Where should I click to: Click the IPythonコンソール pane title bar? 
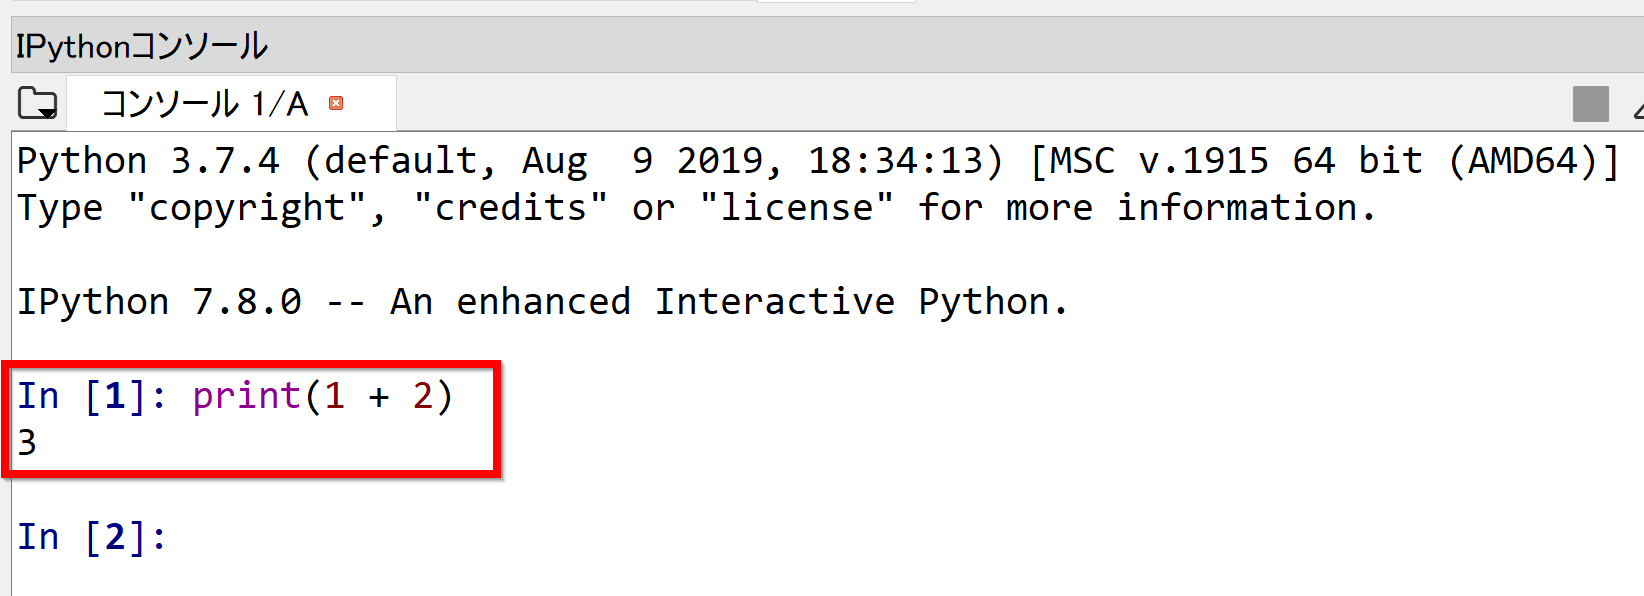click(827, 45)
